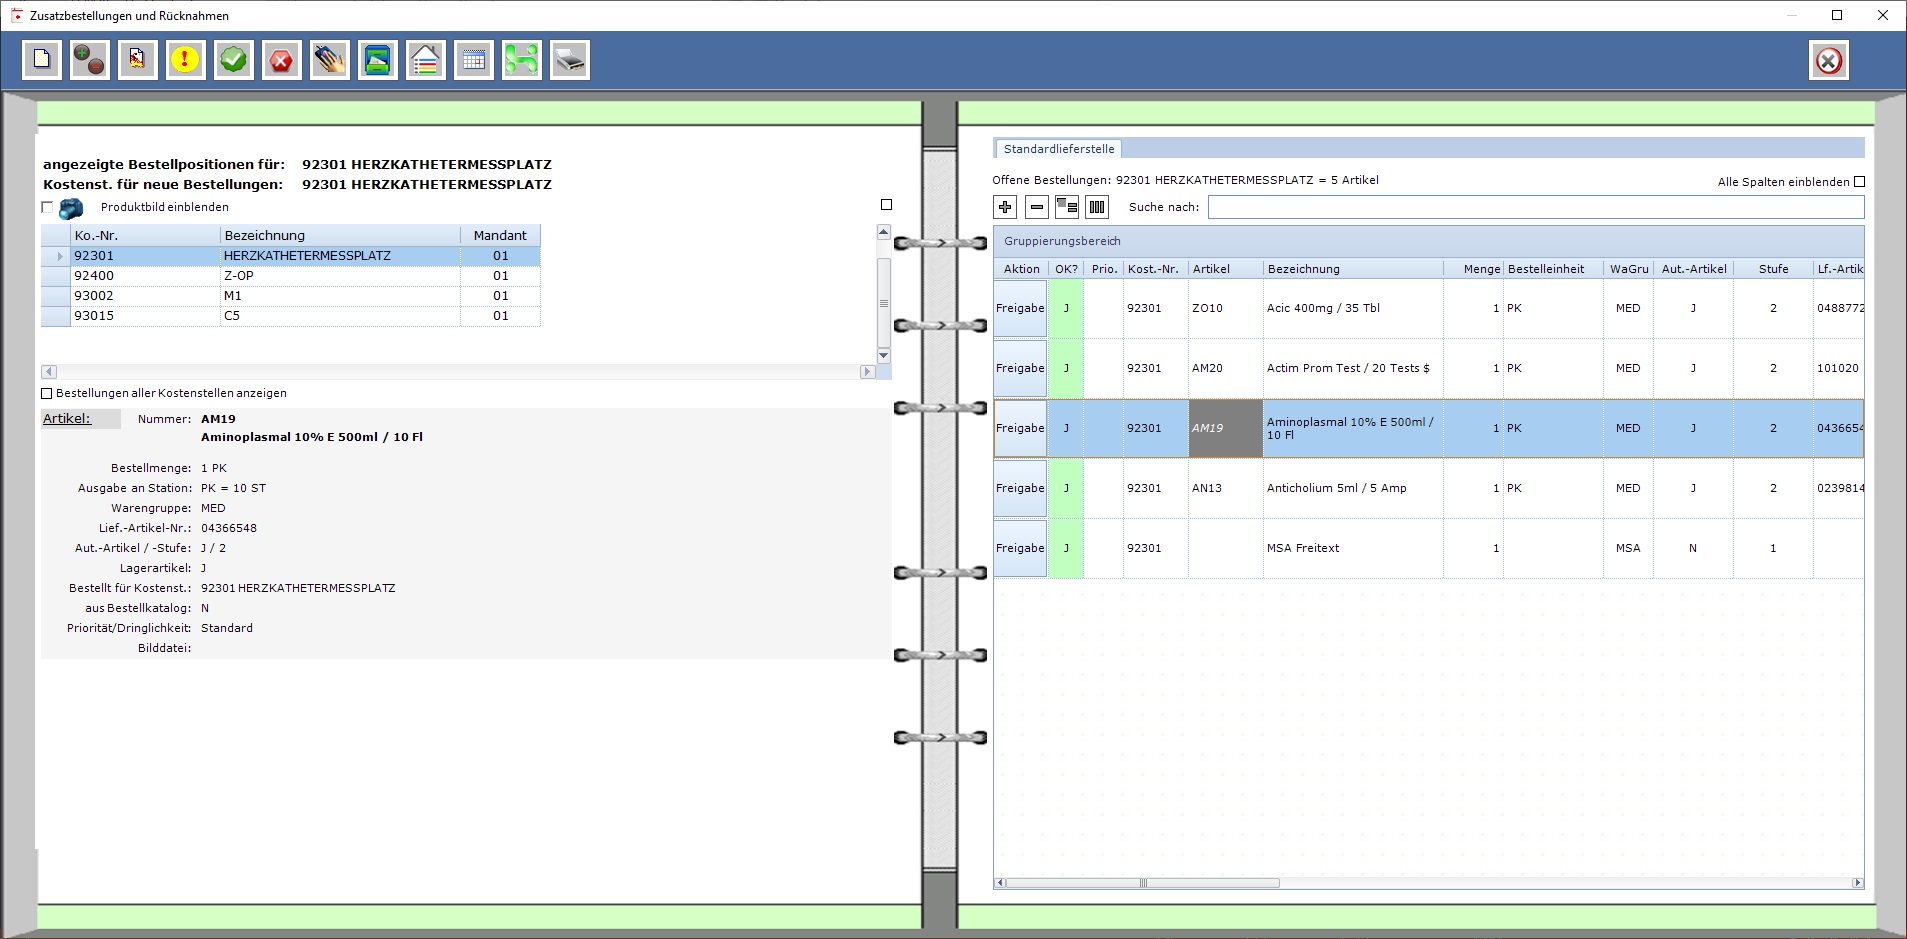The height and width of the screenshot is (939, 1907).
Task: Toggle the 'Produktbild einblenden' checkbox
Action: click(47, 207)
